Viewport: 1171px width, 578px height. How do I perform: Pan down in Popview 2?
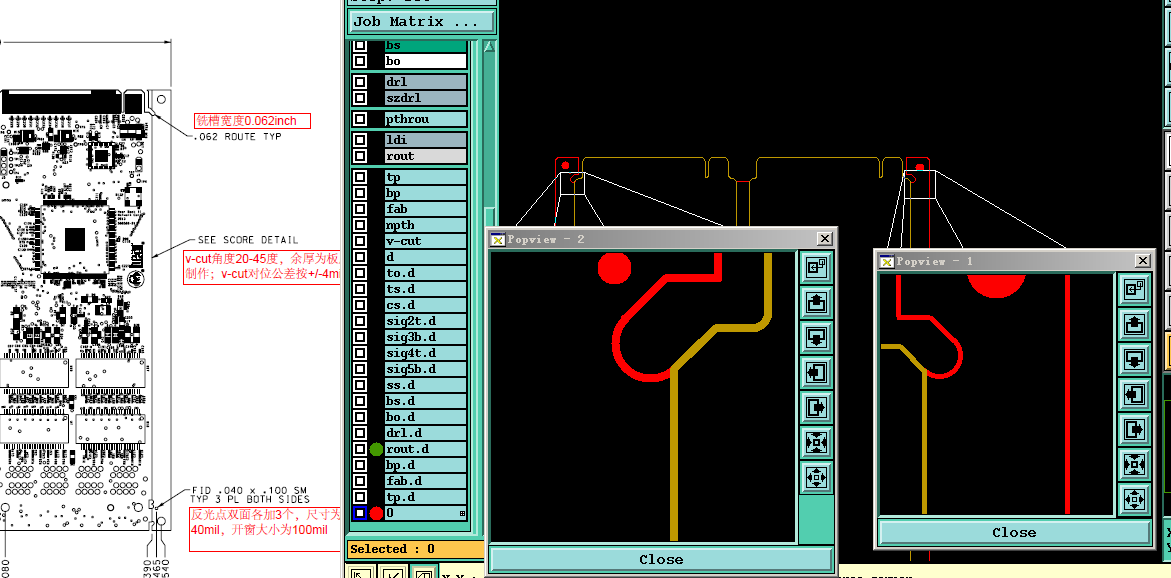coord(816,338)
